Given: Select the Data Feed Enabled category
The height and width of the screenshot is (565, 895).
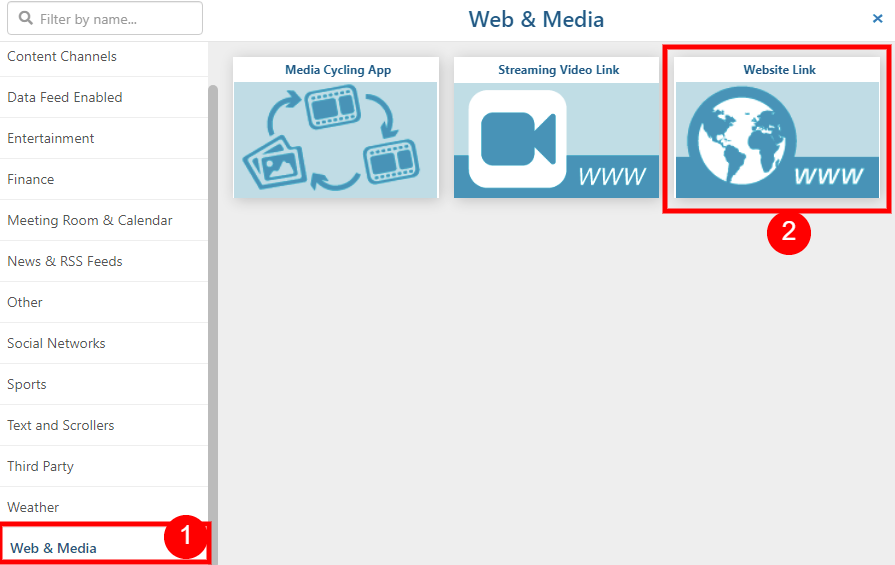Looking at the screenshot, I should pyautogui.click(x=104, y=98).
